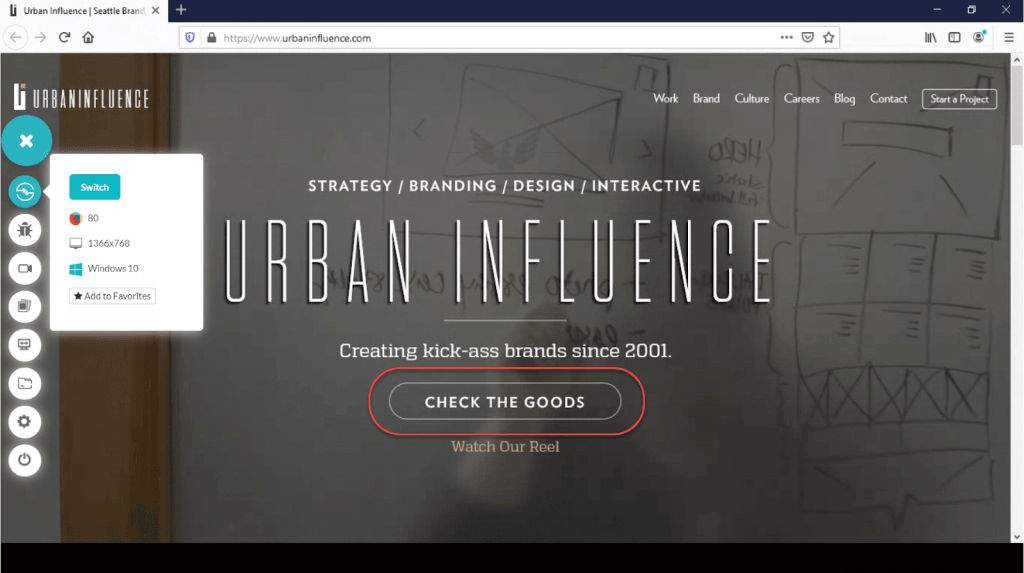Bookmark the page with the star icon

tap(829, 38)
